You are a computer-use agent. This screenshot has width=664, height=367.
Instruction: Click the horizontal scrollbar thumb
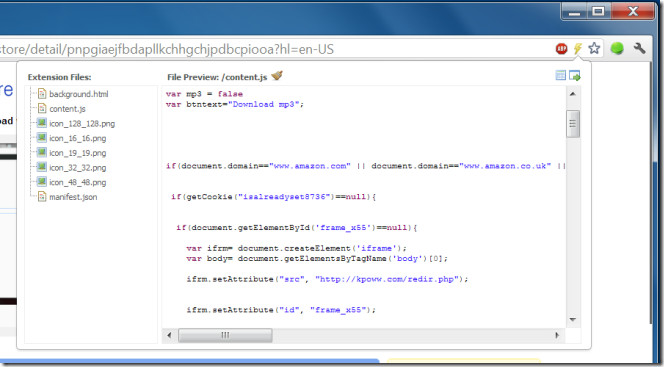pos(225,335)
